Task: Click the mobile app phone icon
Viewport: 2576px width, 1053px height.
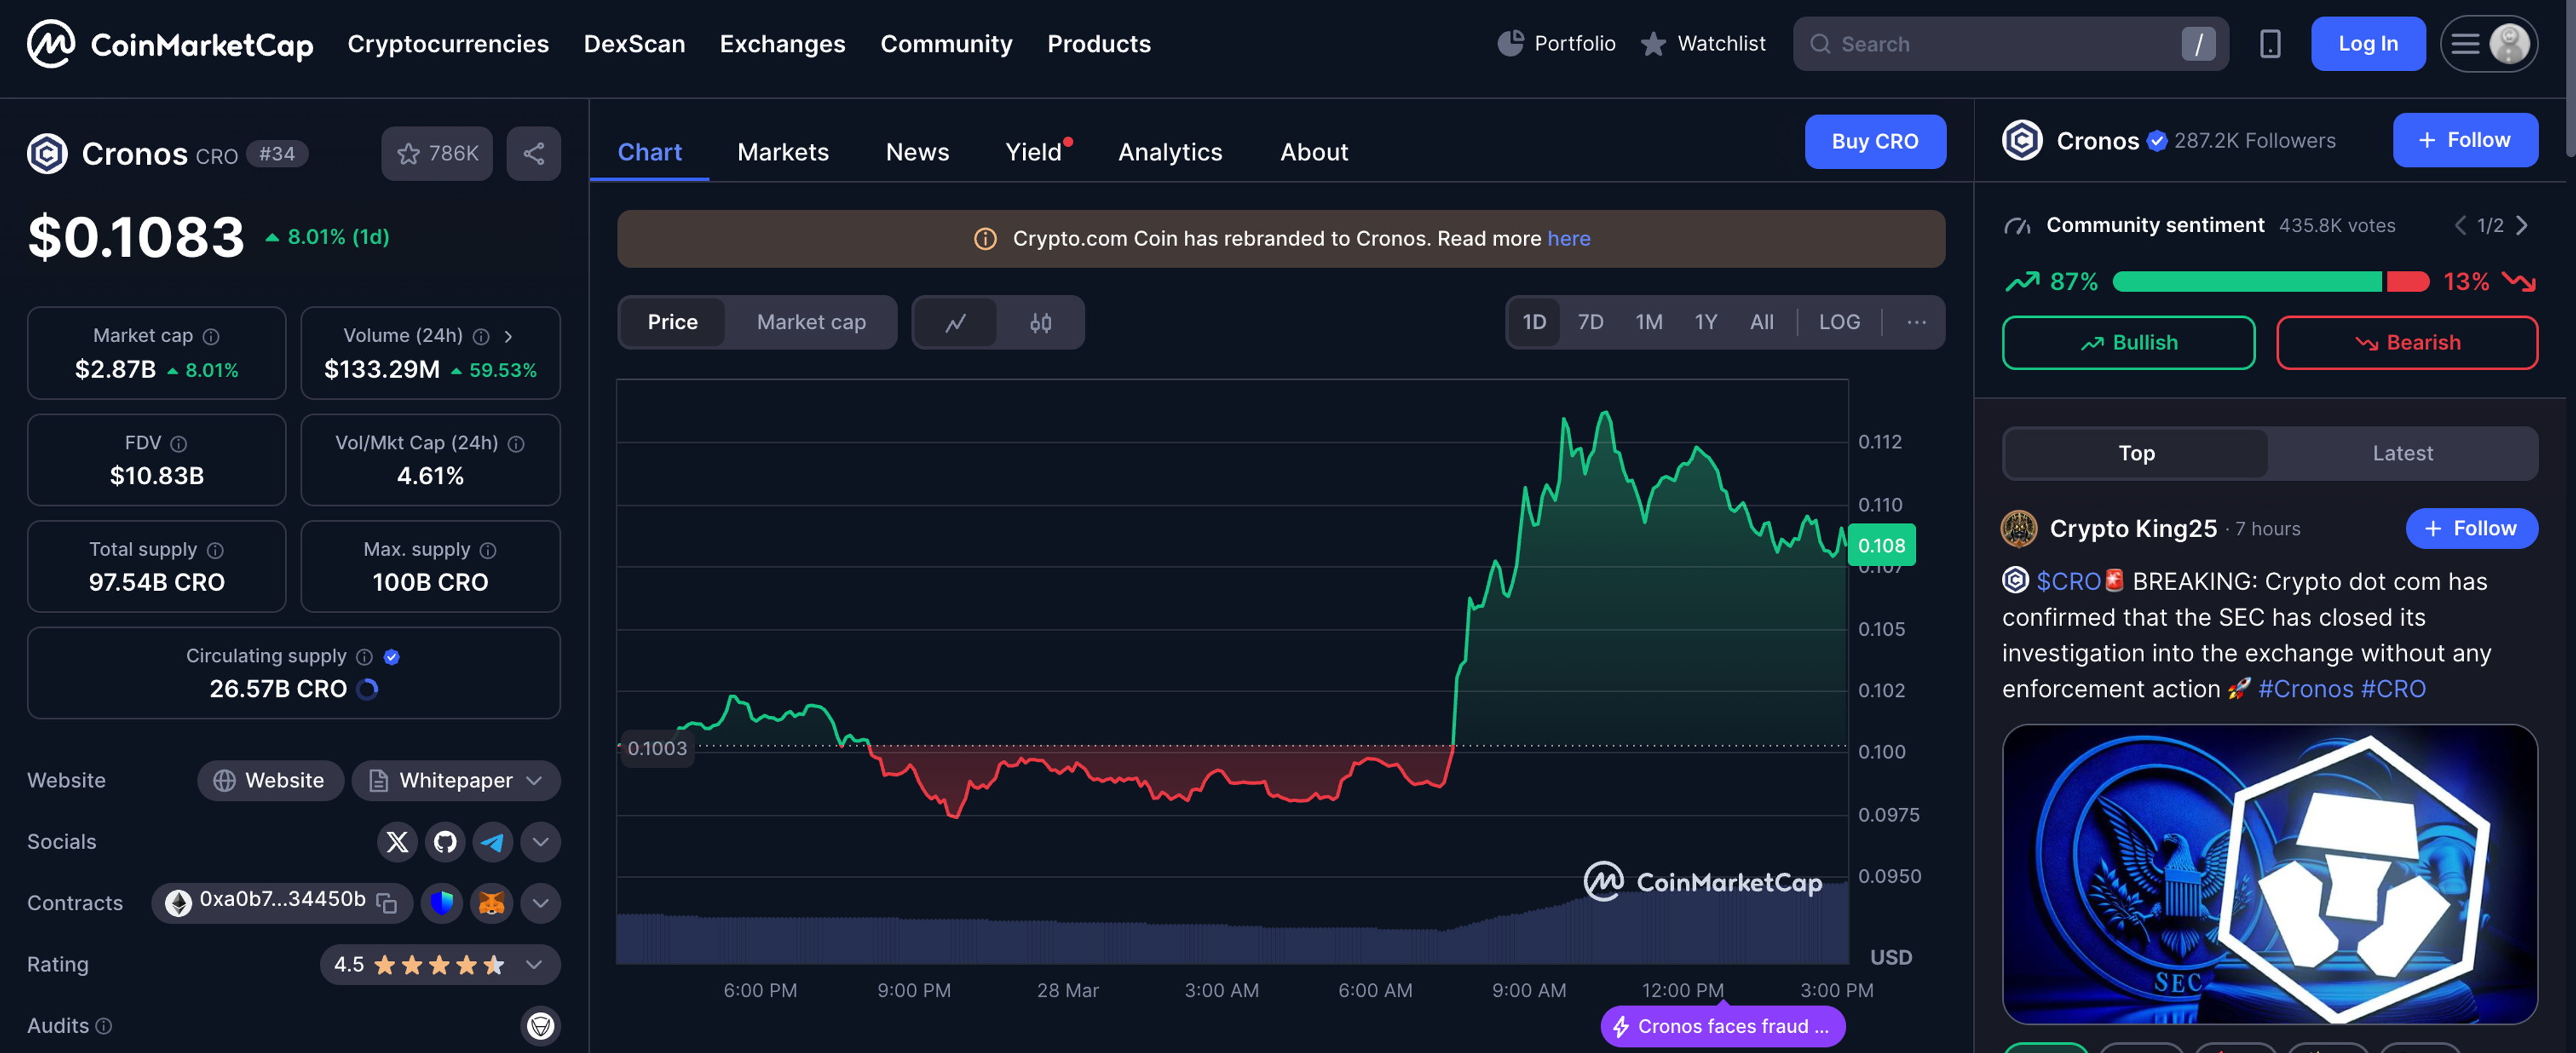Action: coord(2269,44)
